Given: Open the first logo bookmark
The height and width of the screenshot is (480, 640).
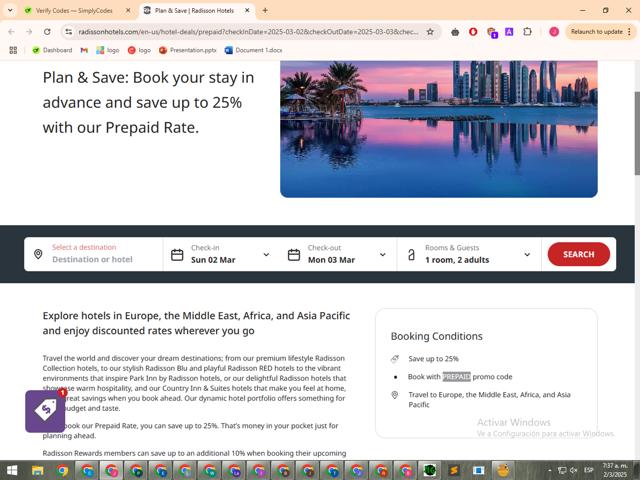Looking at the screenshot, I should click(x=108, y=50).
